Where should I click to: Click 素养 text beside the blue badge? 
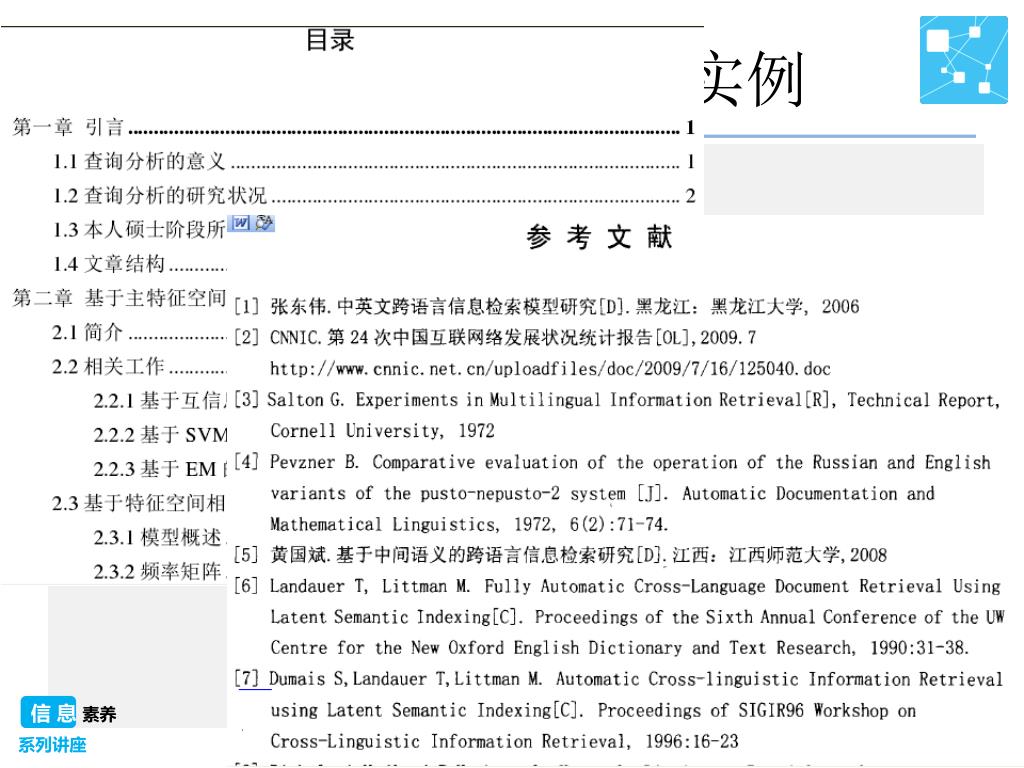99,714
